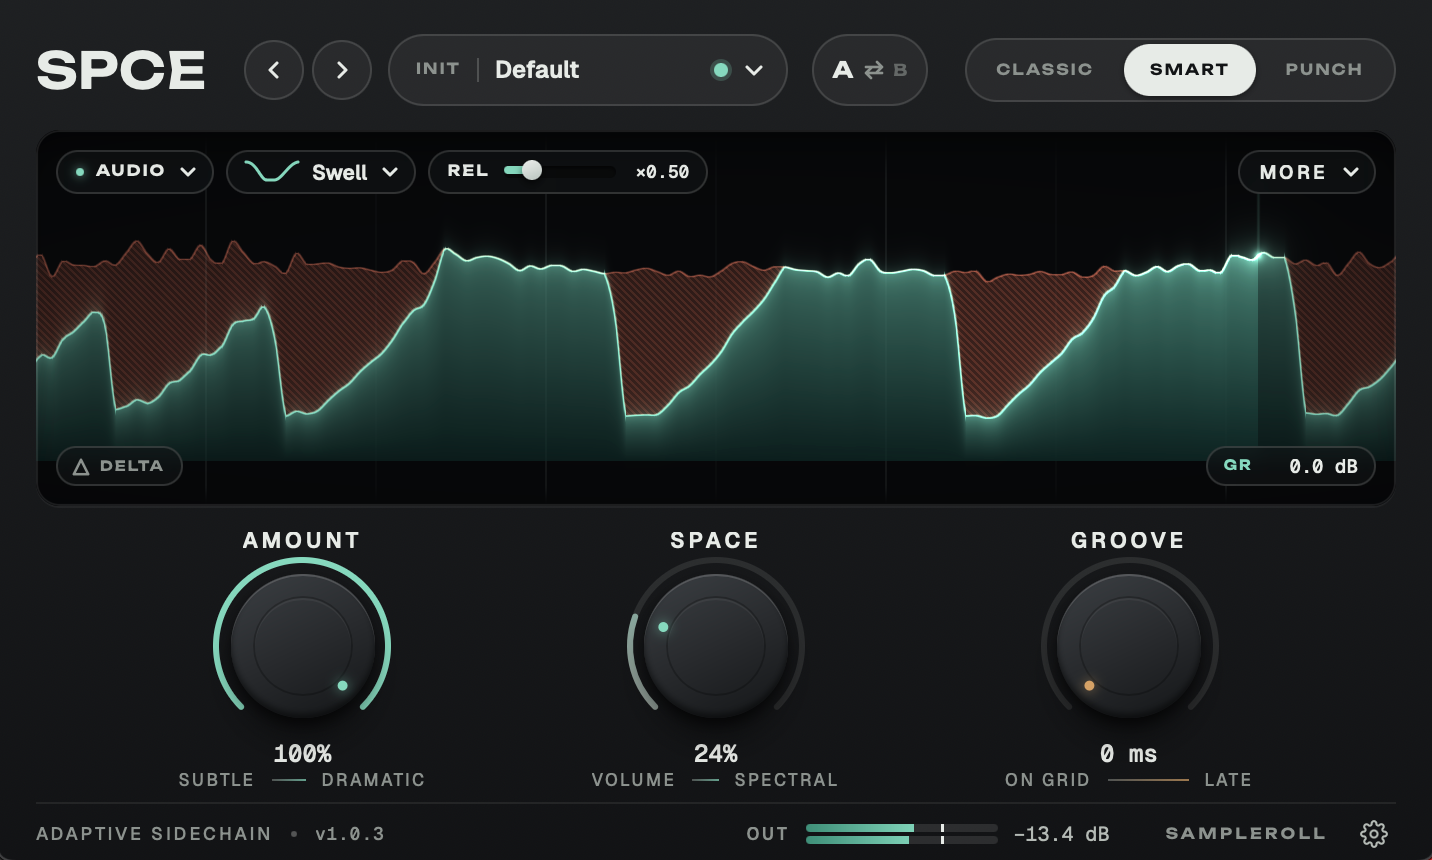Click the Delta triangle icon
Viewport: 1432px width, 860px height.
81,467
